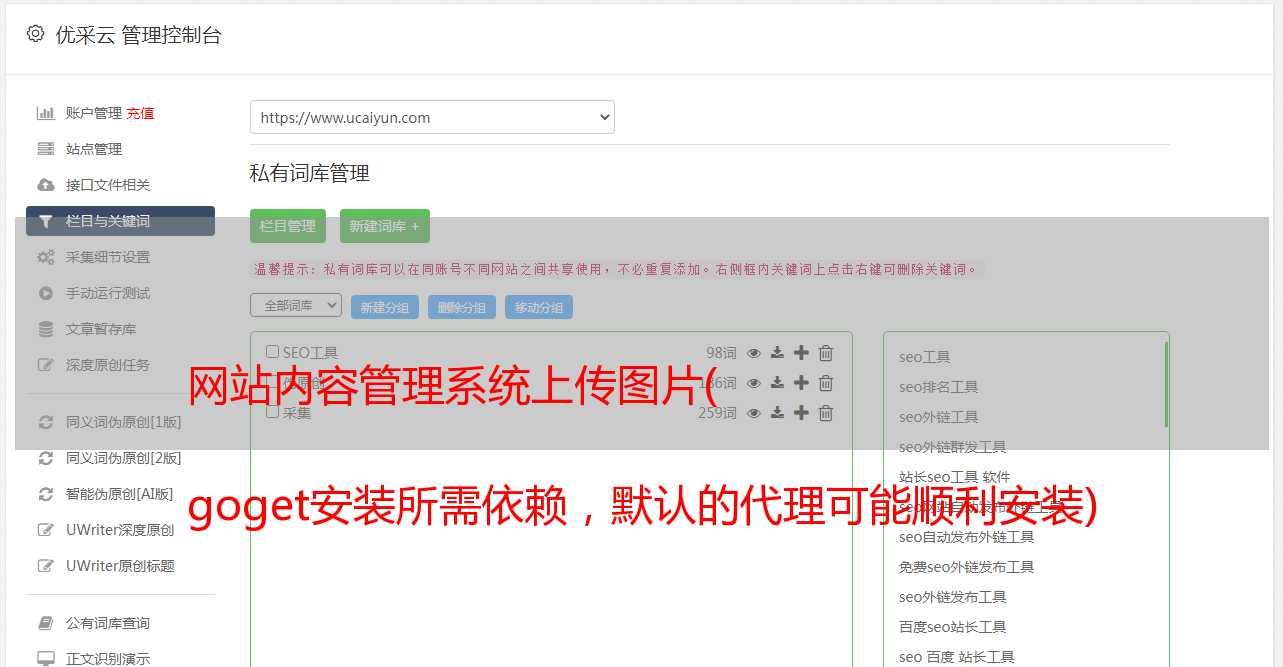
Task: Click the trash icon on the 136词 row
Action: tap(826, 383)
